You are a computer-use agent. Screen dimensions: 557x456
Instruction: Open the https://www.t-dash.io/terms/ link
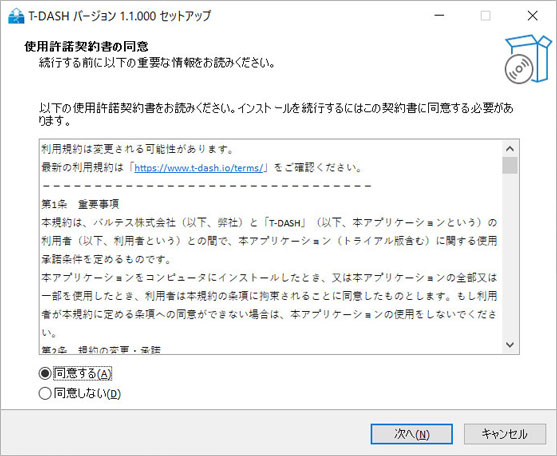(x=199, y=168)
